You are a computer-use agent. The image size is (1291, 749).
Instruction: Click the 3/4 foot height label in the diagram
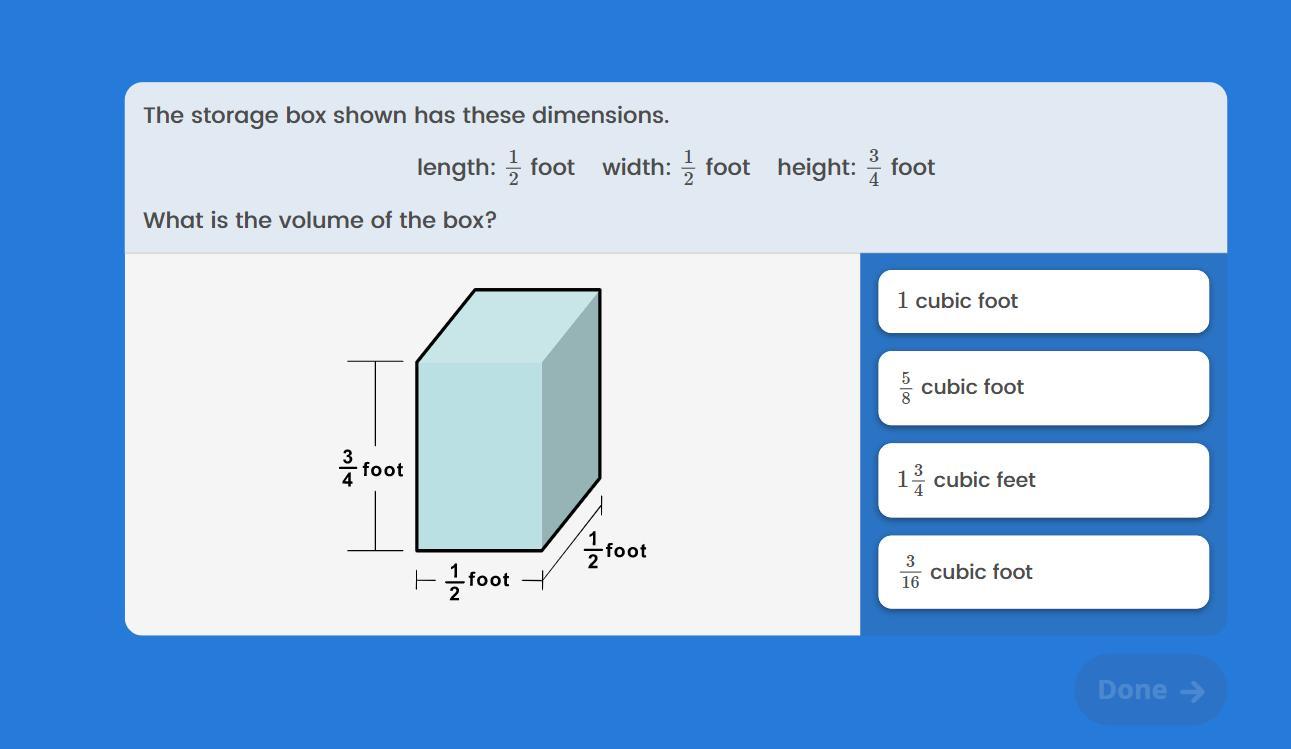[x=371, y=468]
